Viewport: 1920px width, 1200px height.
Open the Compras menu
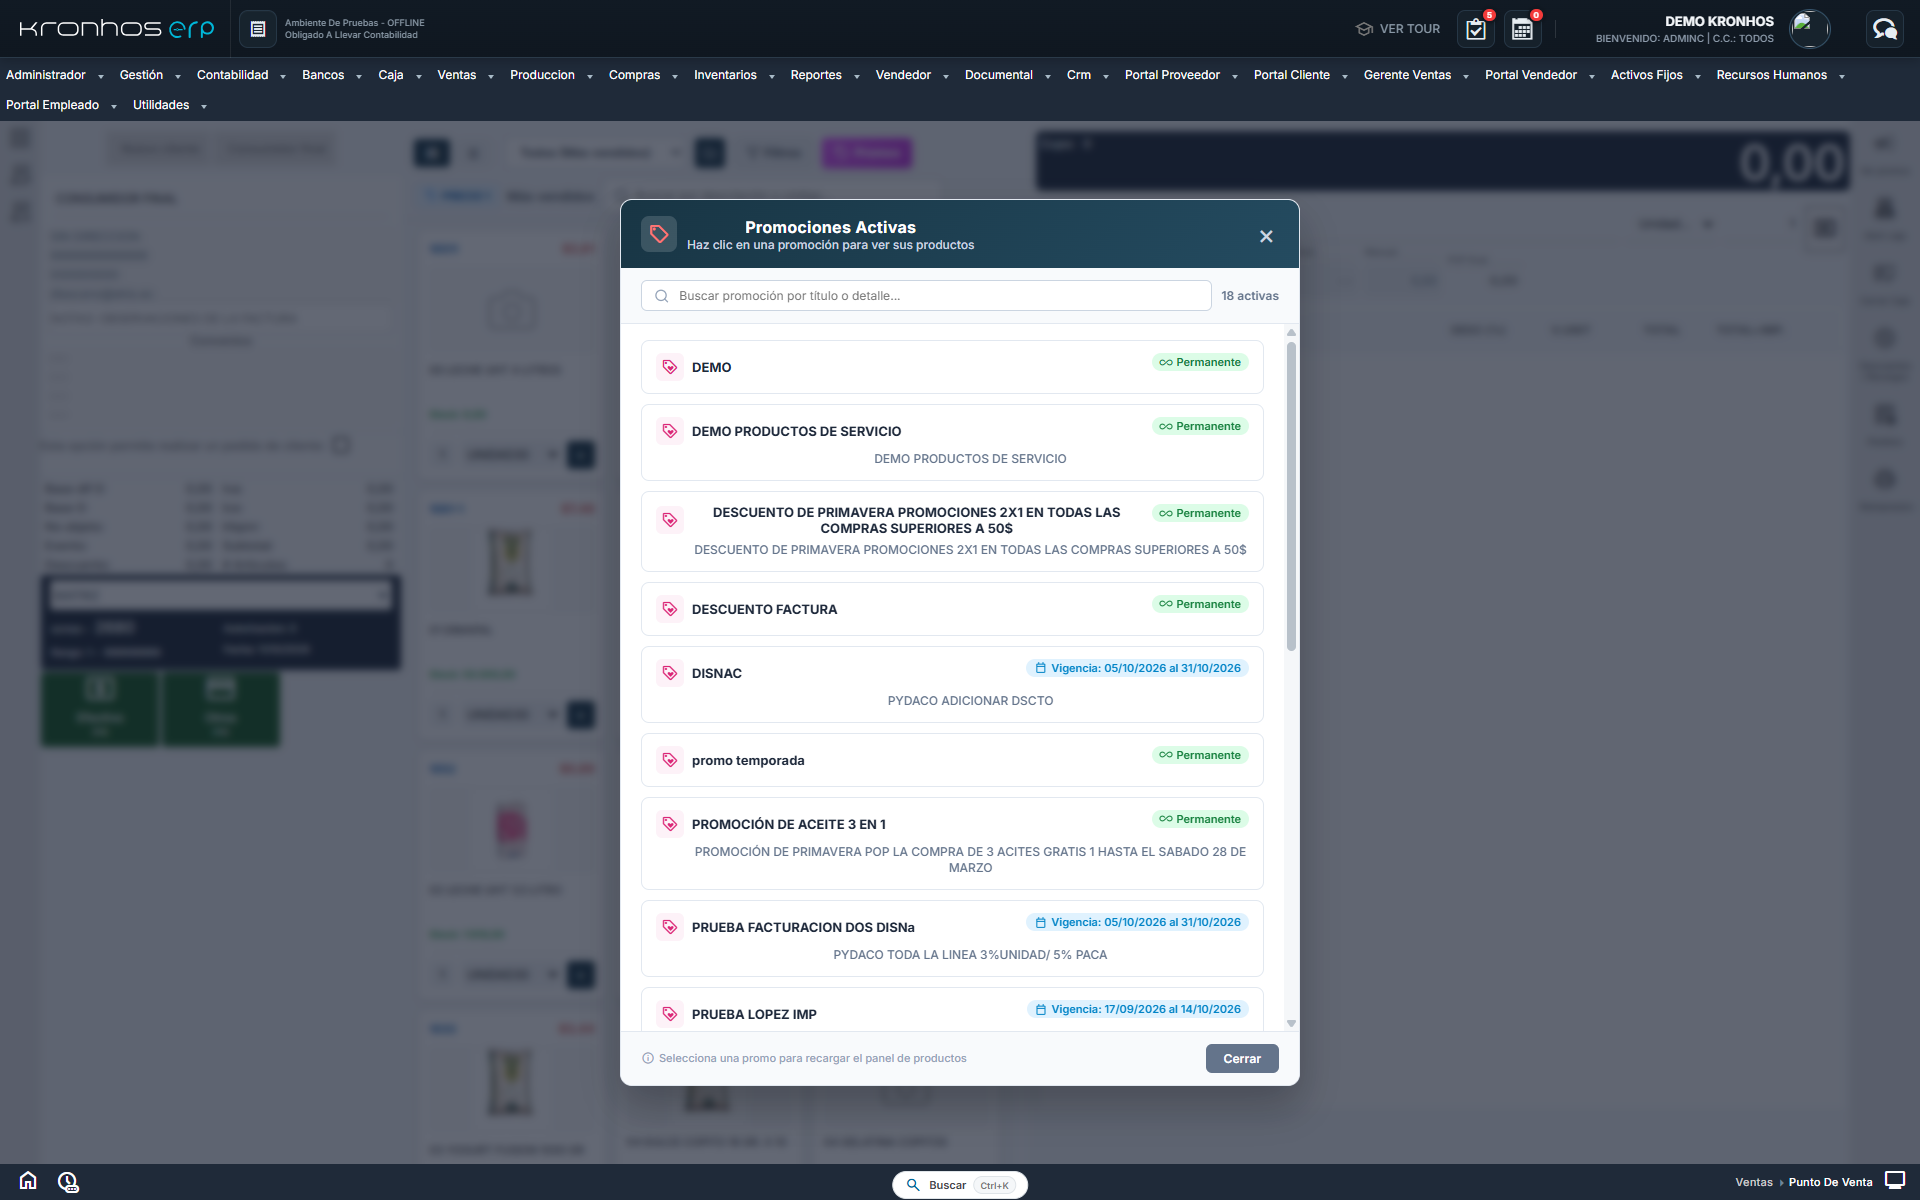643,75
